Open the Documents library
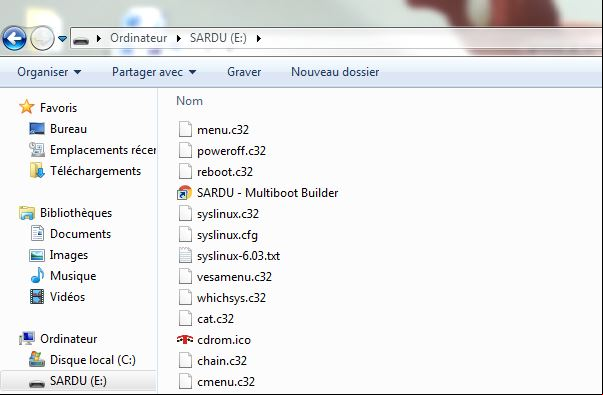Screen dimensions: 603x395 [x=80, y=234]
